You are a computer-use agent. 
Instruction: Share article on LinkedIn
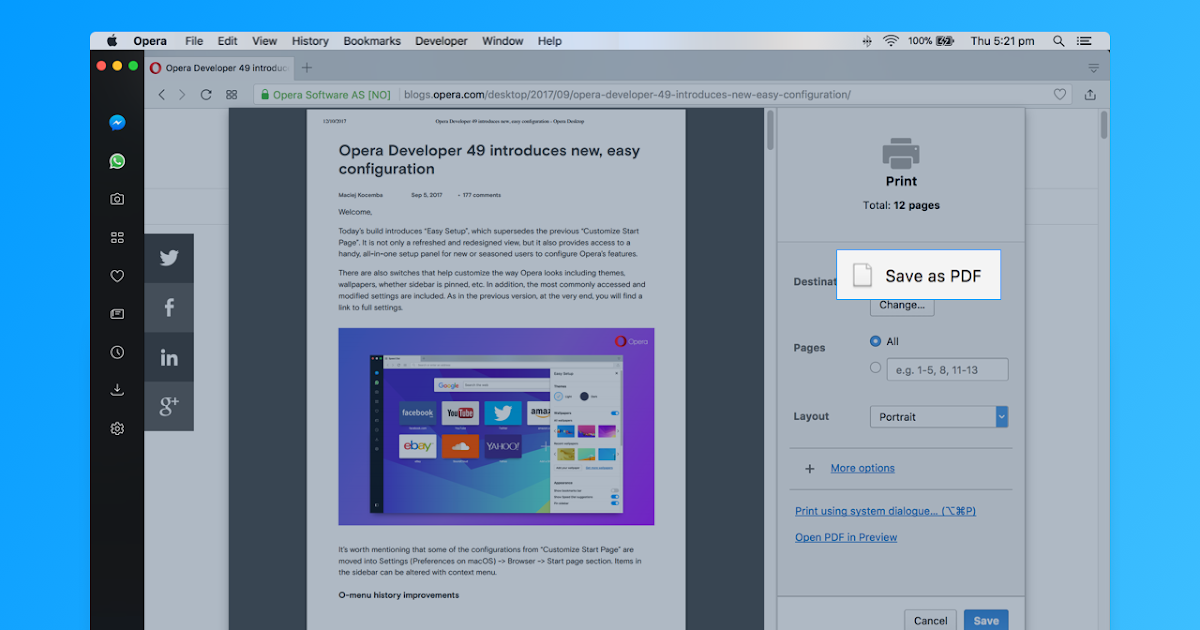169,357
